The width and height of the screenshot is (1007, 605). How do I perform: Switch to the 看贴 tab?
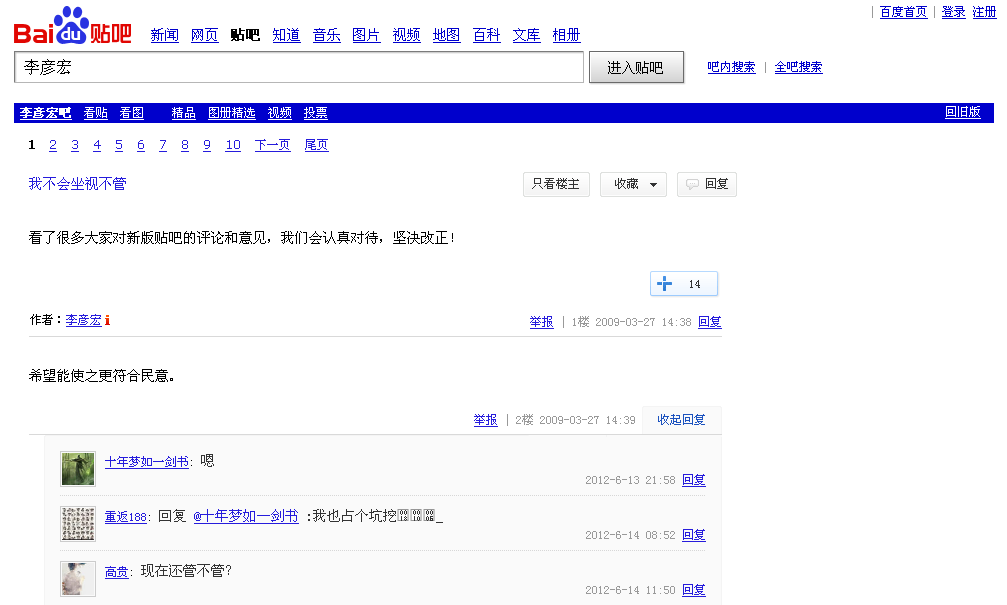point(96,113)
